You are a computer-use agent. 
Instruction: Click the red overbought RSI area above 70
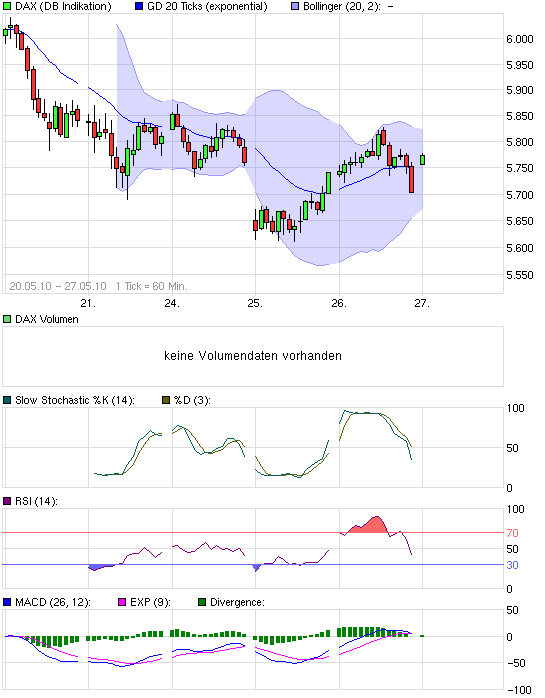click(369, 526)
